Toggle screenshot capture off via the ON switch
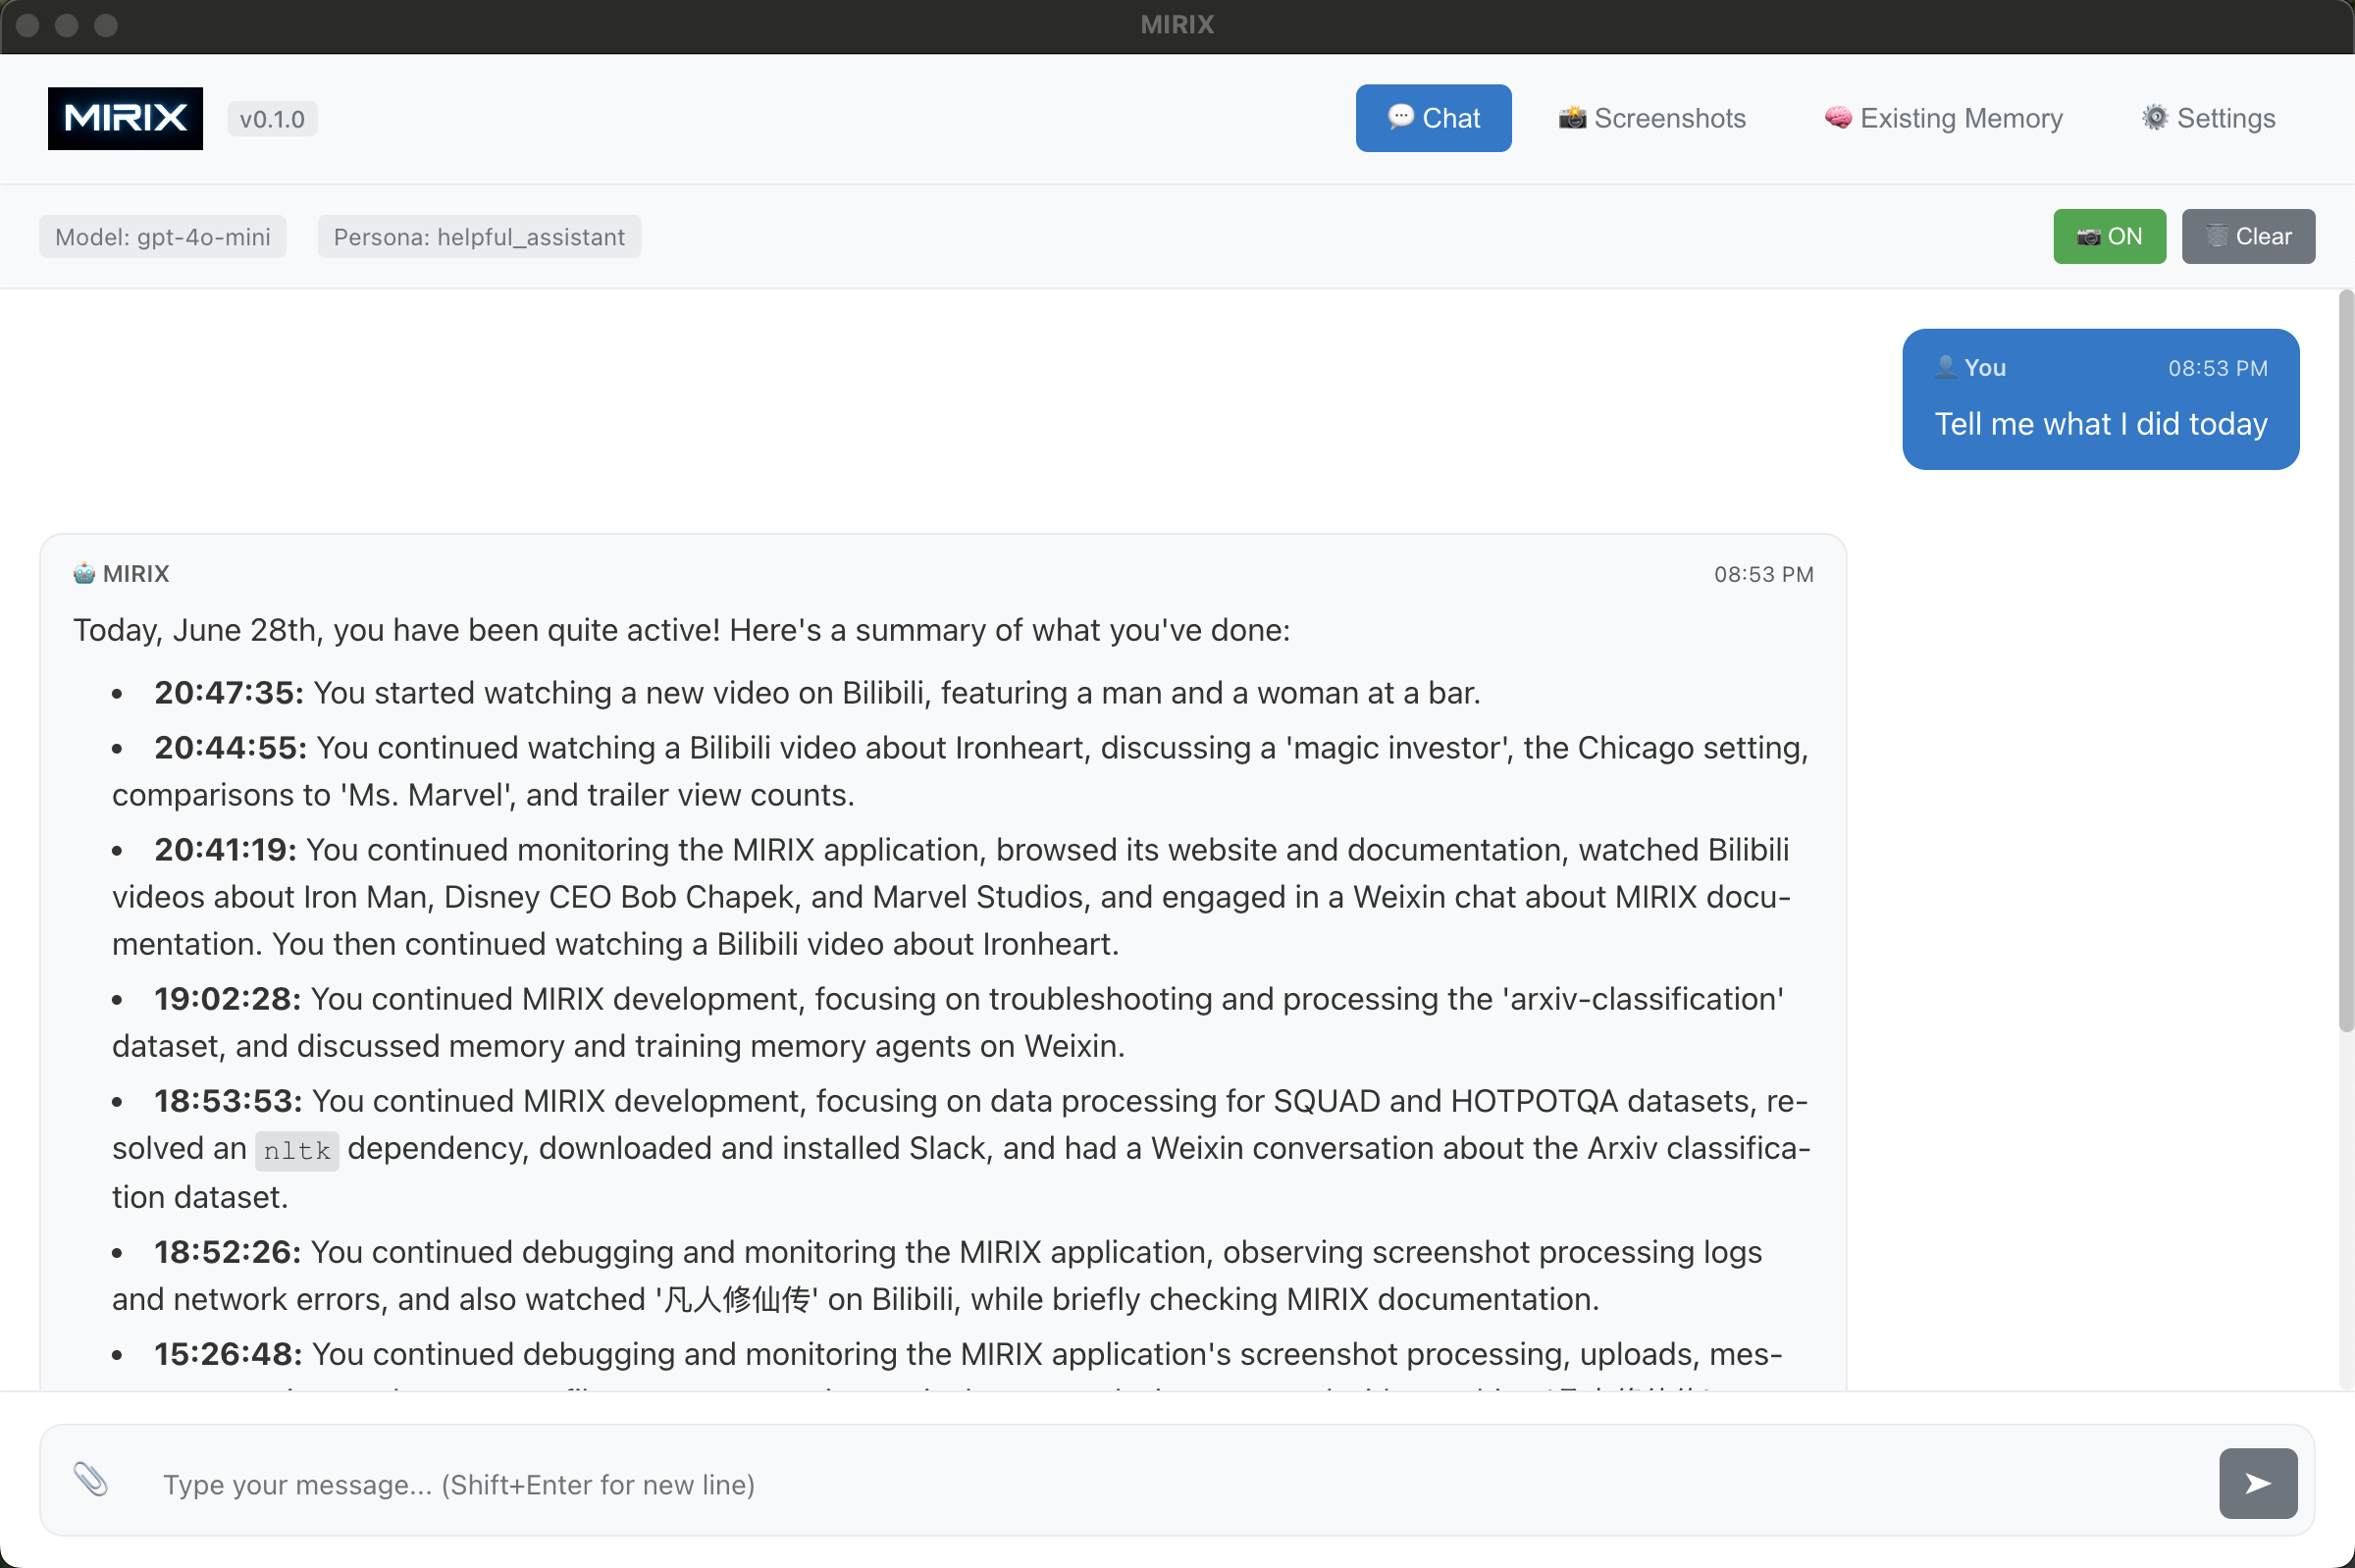This screenshot has width=2355, height=1568. 2109,236
